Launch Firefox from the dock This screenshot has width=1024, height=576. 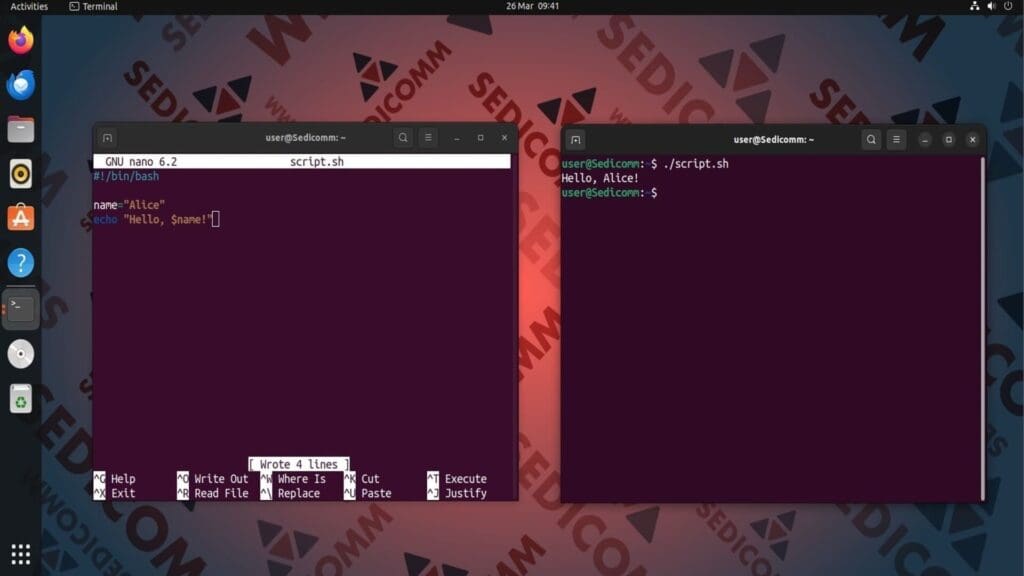click(20, 40)
